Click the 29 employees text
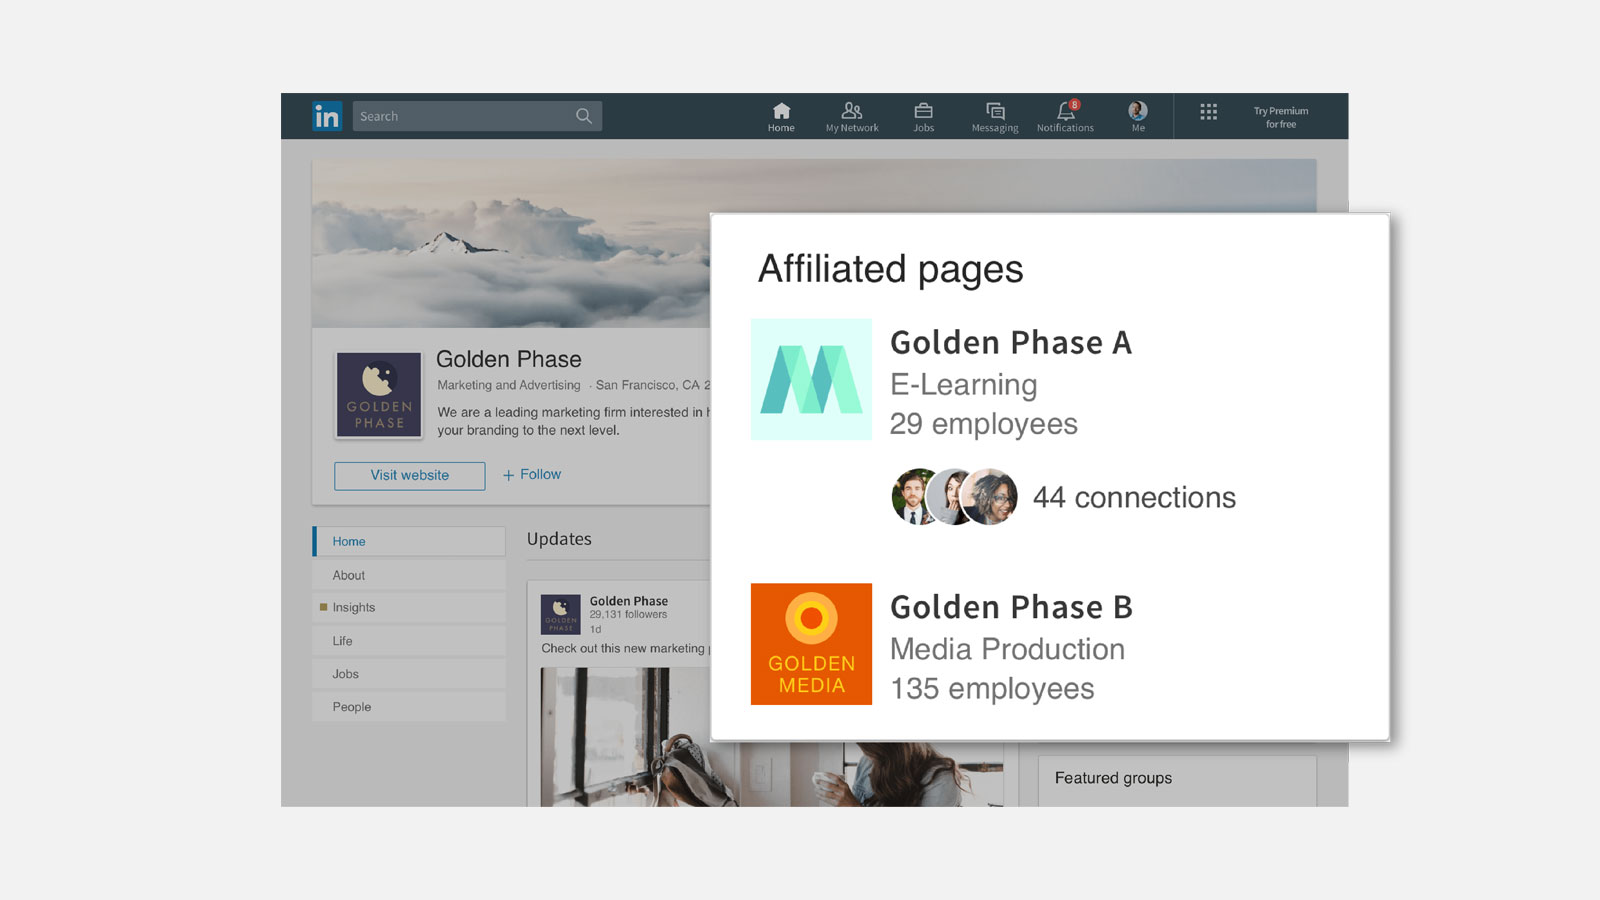The image size is (1600, 900). click(984, 424)
